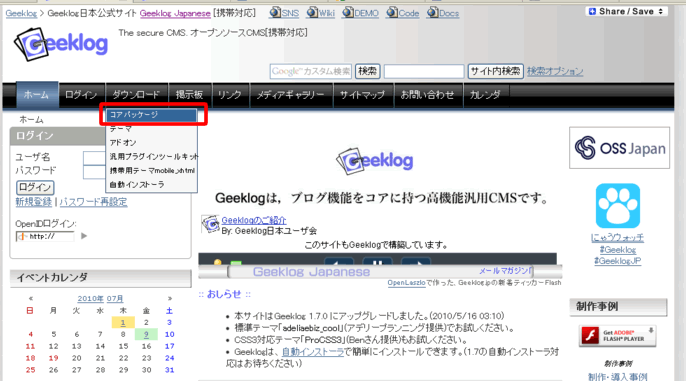Open the Geeklogのご紹介 article link
This screenshot has height=381, width=686.
coord(254,220)
